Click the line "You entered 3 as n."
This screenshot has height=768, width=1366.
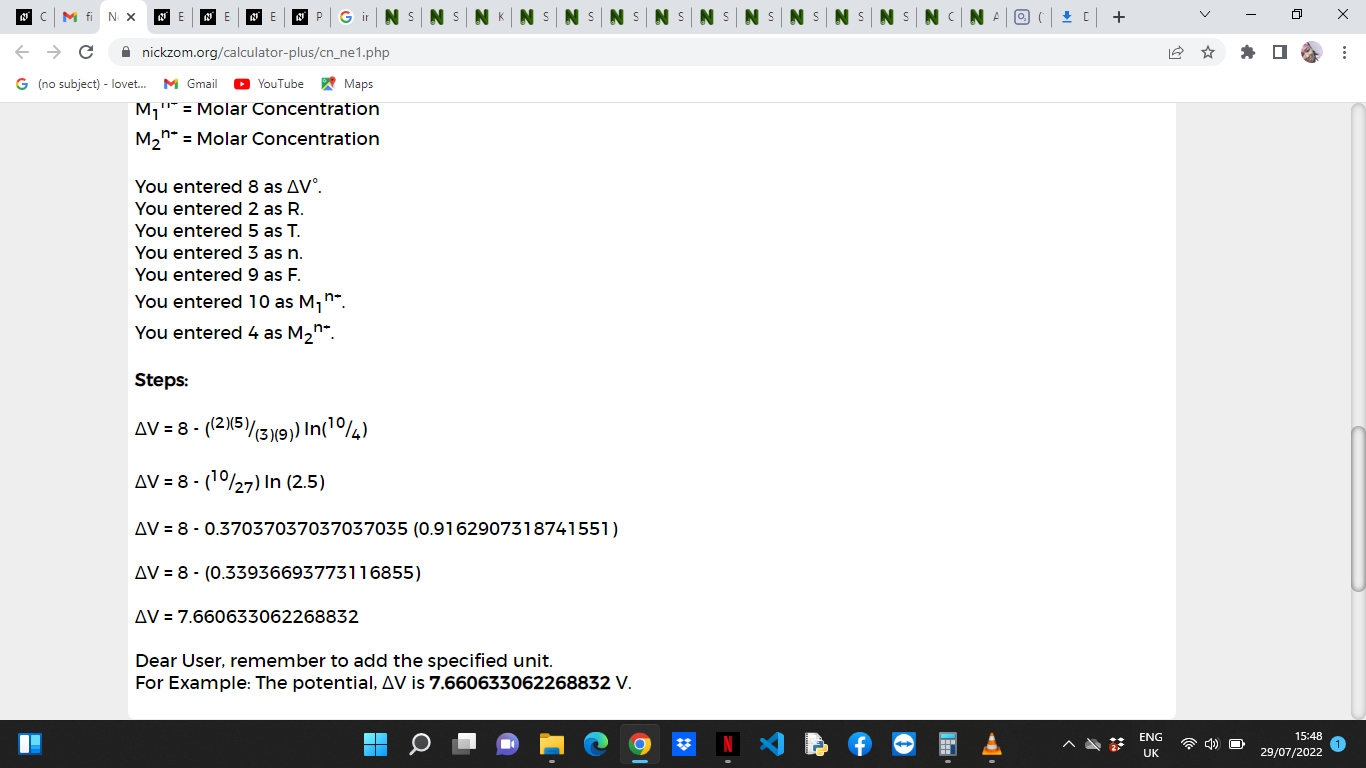pos(219,253)
